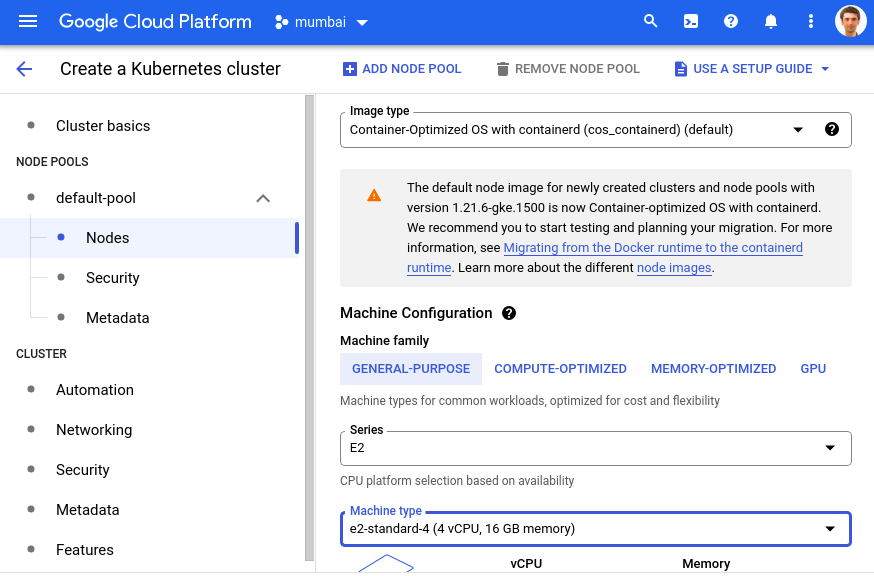The image size is (874, 576).
Task: Open the Series E2 dropdown
Action: coord(595,448)
